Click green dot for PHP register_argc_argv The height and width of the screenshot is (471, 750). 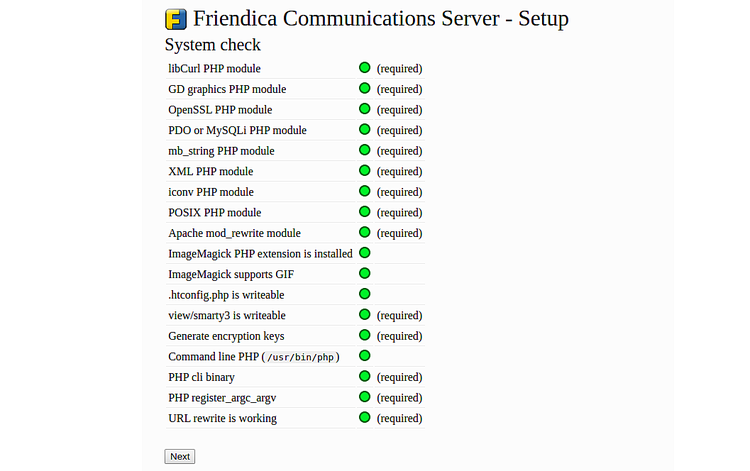coord(364,396)
